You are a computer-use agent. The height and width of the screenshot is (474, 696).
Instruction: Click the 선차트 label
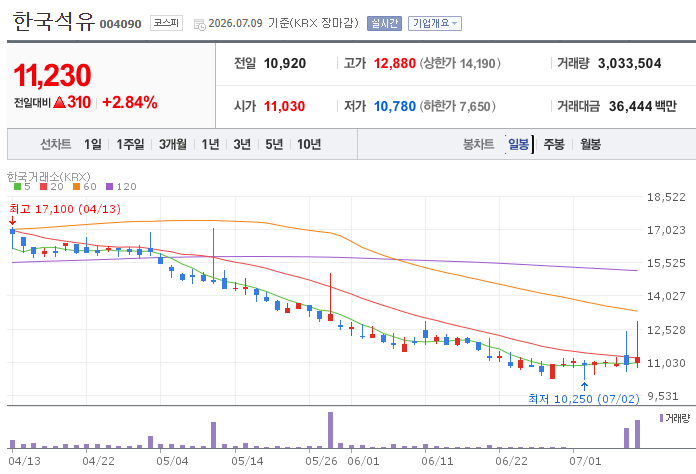(x=55, y=144)
